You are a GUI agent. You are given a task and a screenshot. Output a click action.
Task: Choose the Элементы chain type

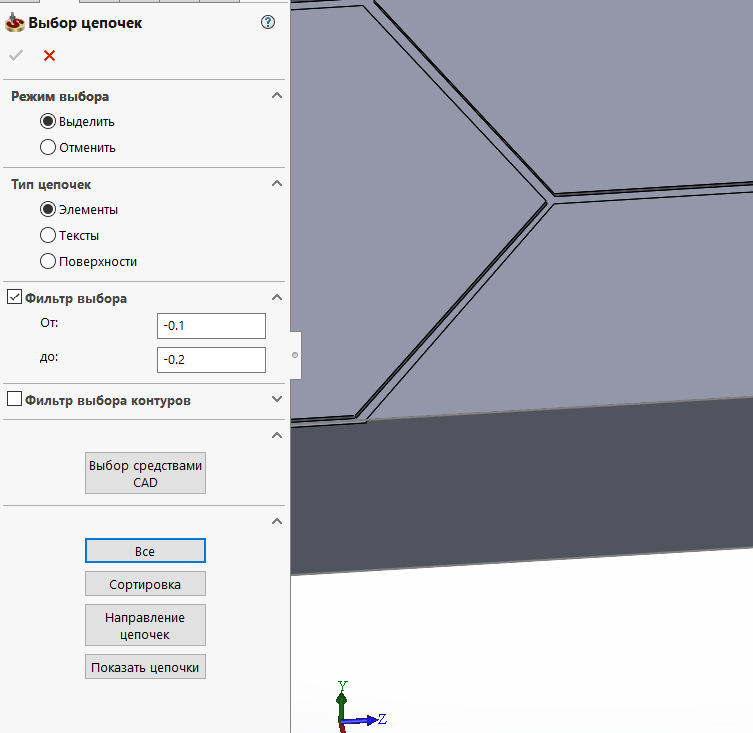[48, 209]
